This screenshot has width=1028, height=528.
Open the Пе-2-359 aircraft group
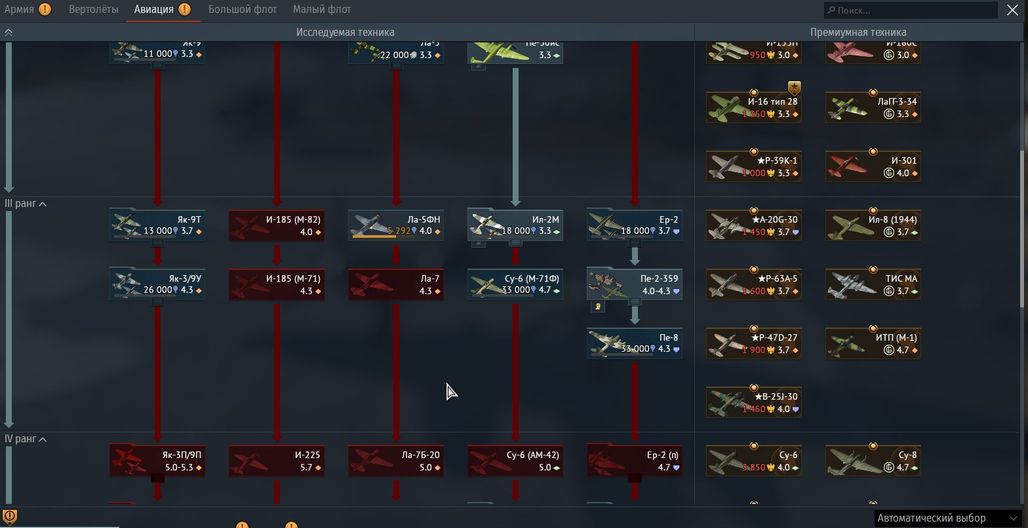tap(635, 284)
